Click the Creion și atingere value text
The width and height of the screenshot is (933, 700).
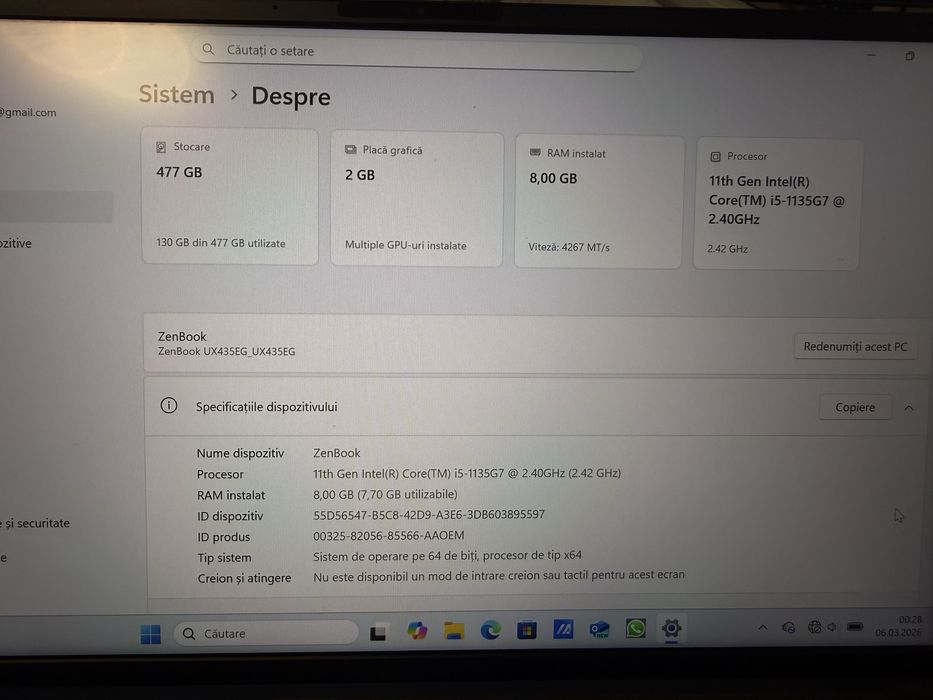click(x=499, y=576)
